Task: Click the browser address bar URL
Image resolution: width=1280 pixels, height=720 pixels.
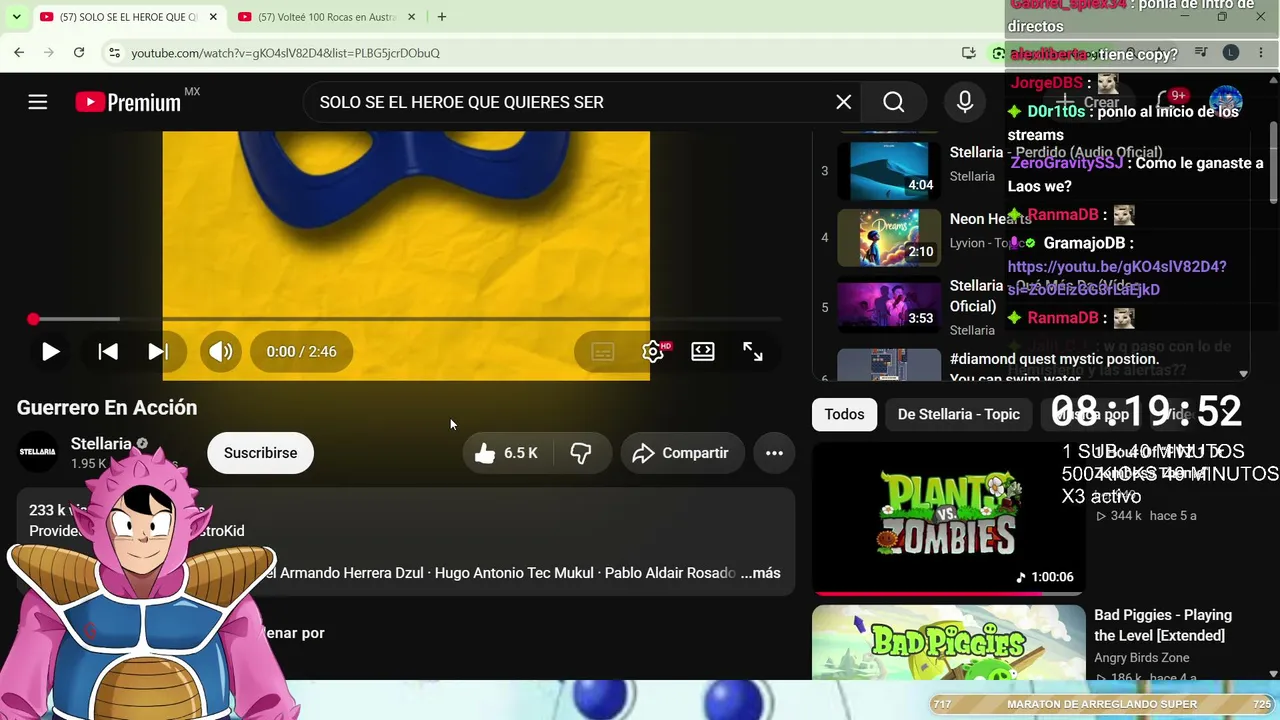Action: click(285, 53)
